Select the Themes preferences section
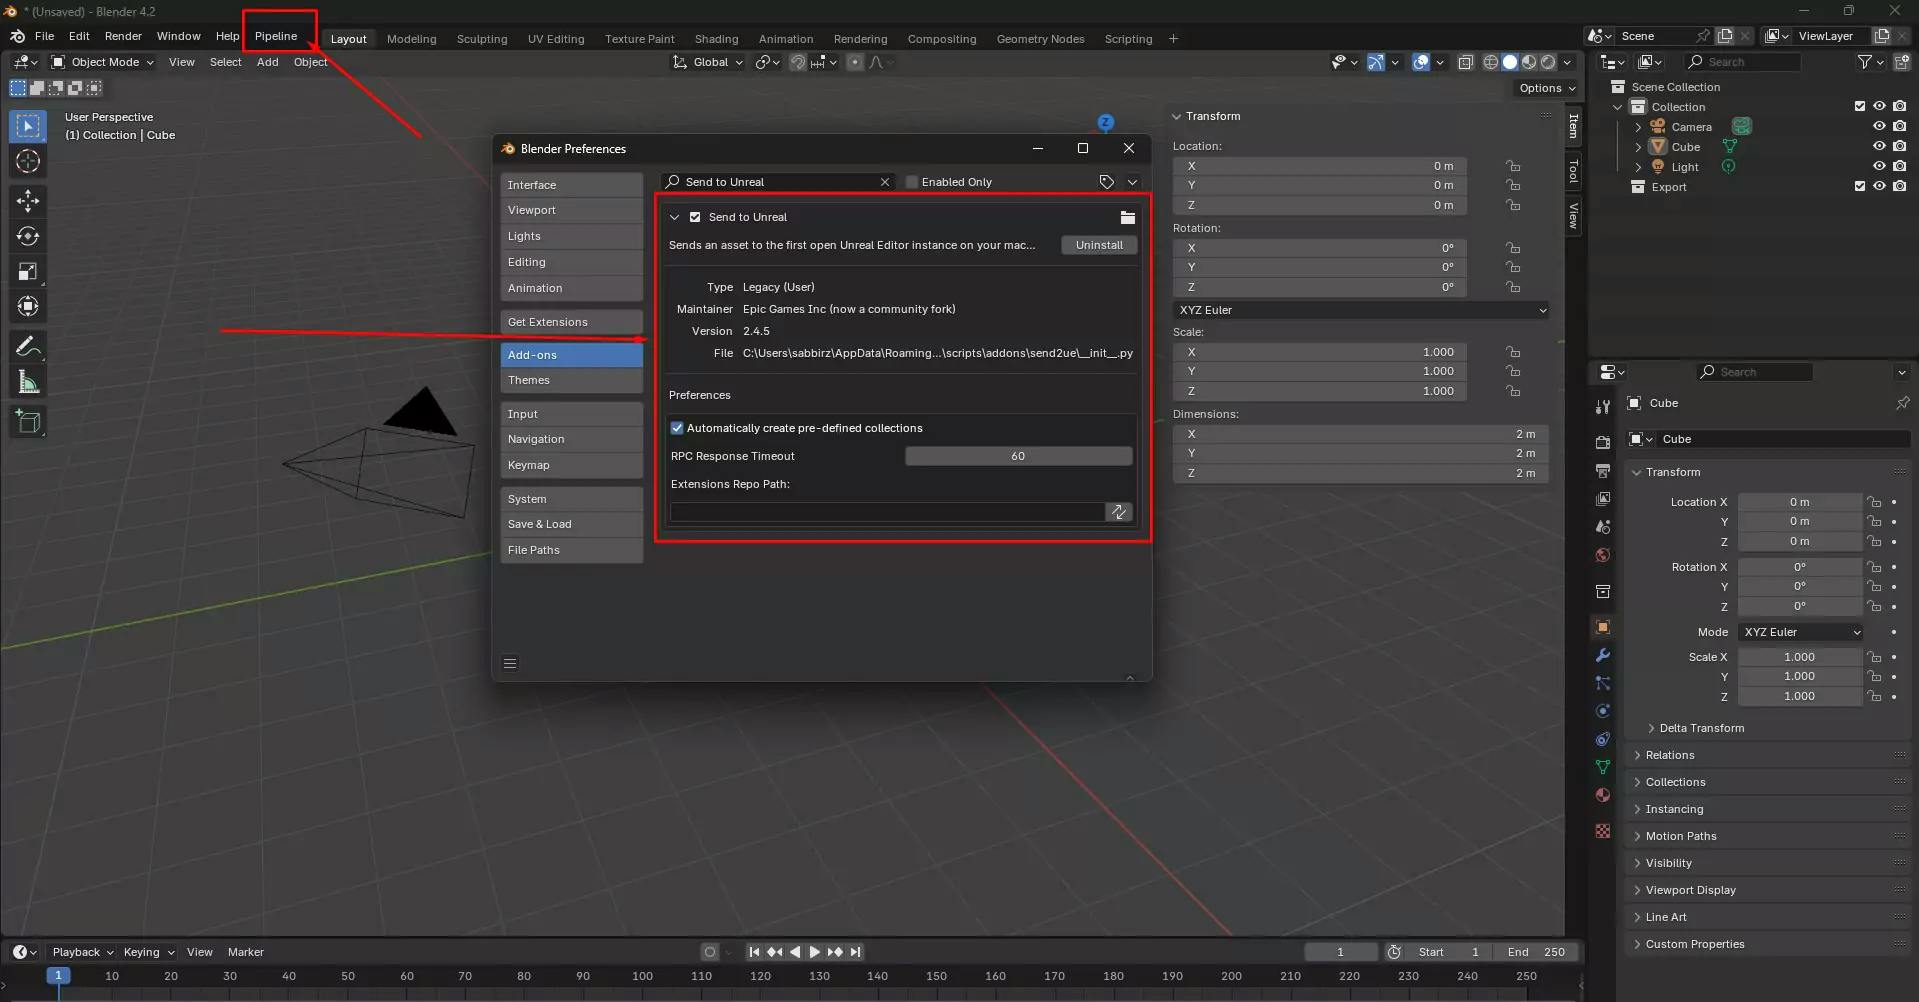The height and width of the screenshot is (1002, 1919). (571, 380)
